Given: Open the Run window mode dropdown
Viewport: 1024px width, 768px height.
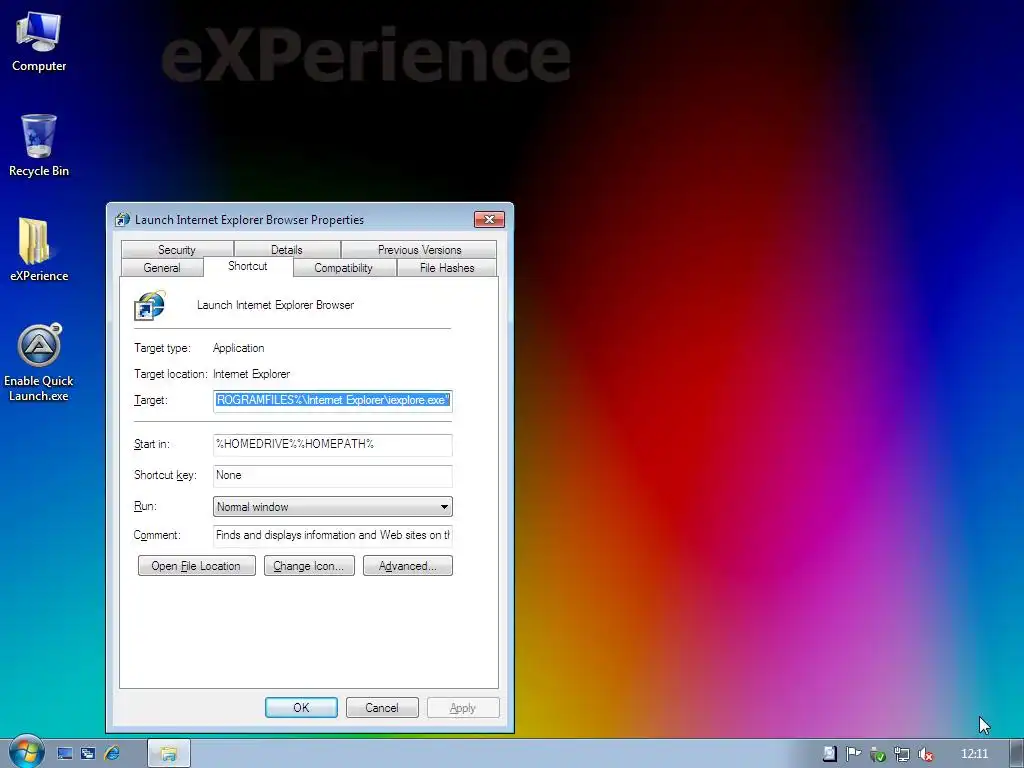Looking at the screenshot, I should (332, 507).
